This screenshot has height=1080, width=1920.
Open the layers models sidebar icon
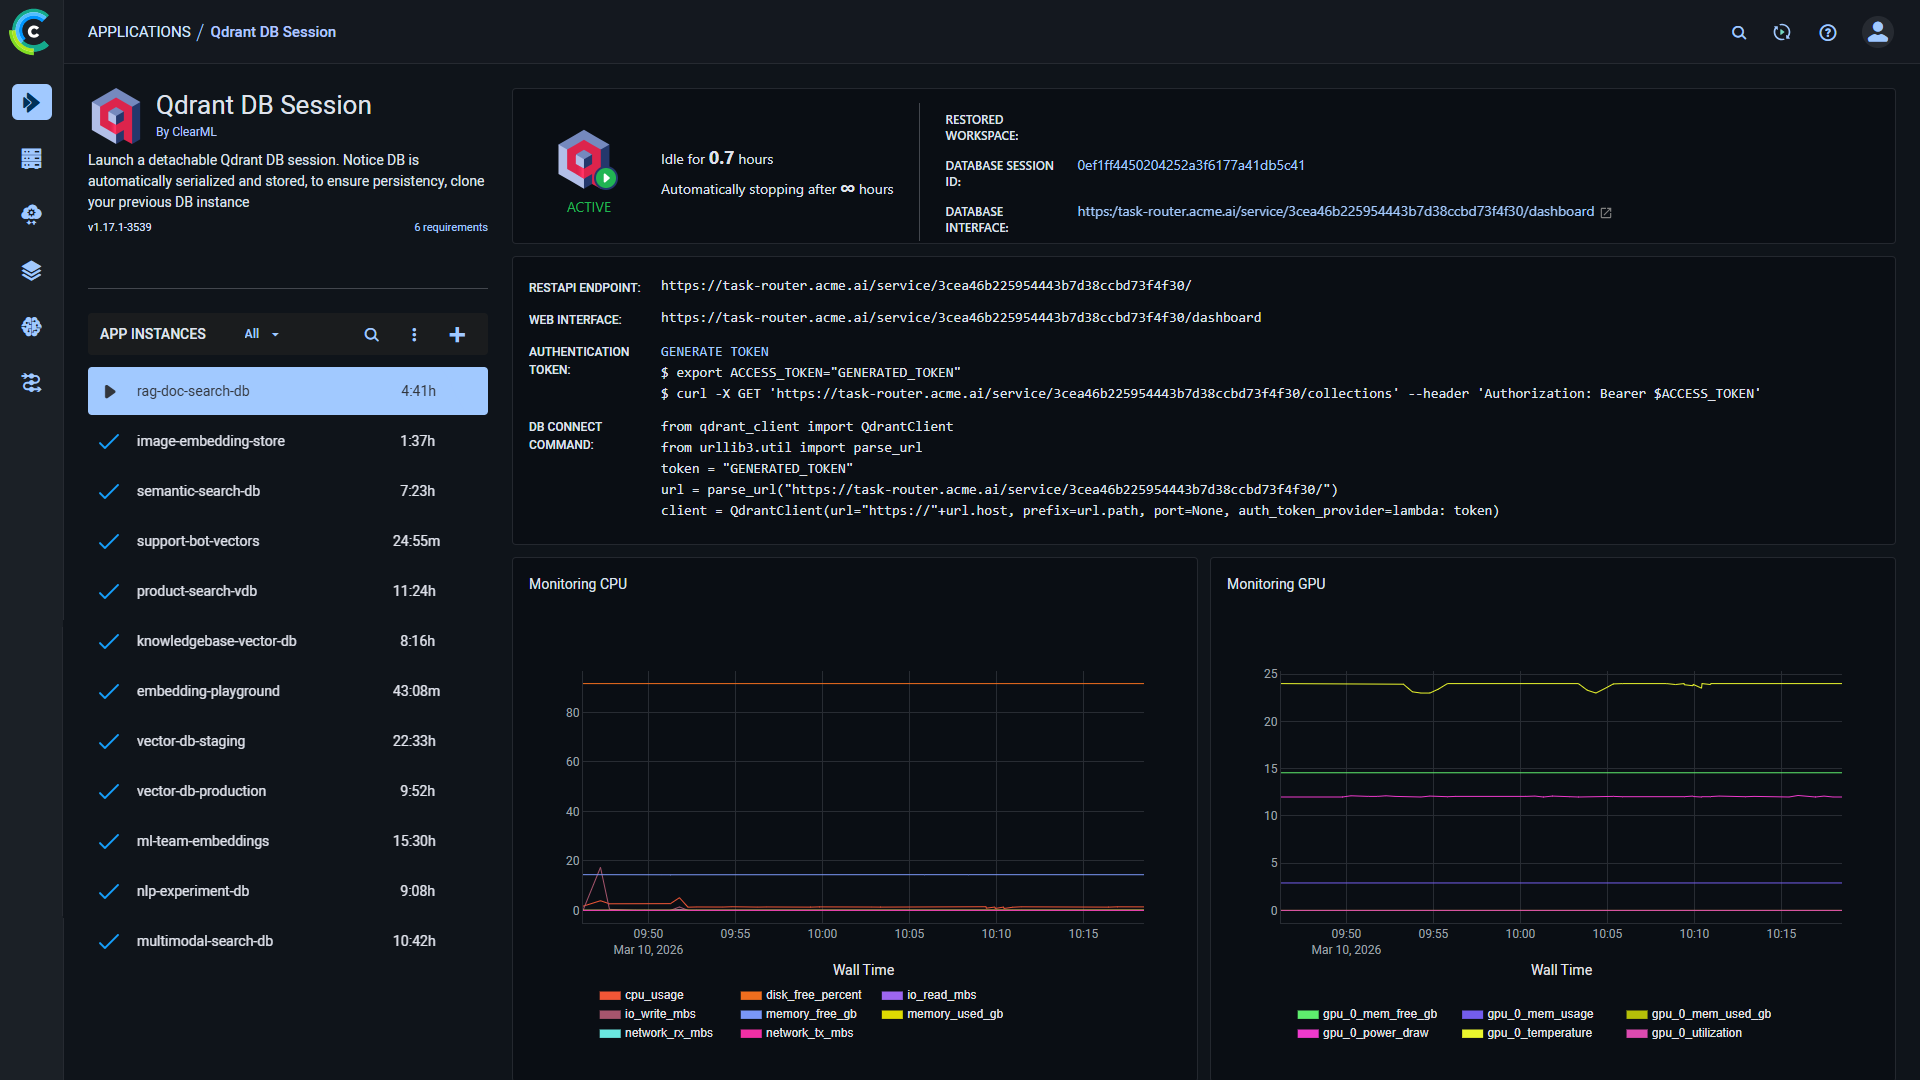(32, 270)
